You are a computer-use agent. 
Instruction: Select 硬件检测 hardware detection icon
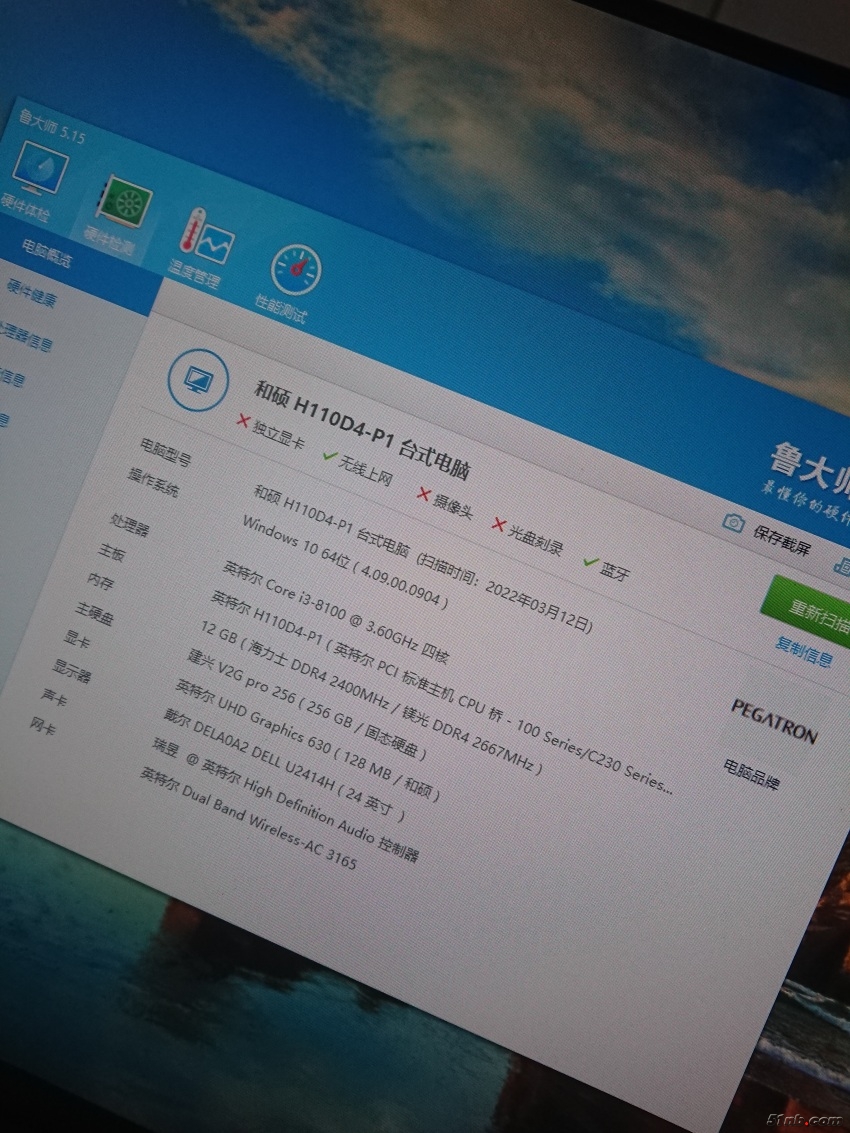pyautogui.click(x=121, y=215)
